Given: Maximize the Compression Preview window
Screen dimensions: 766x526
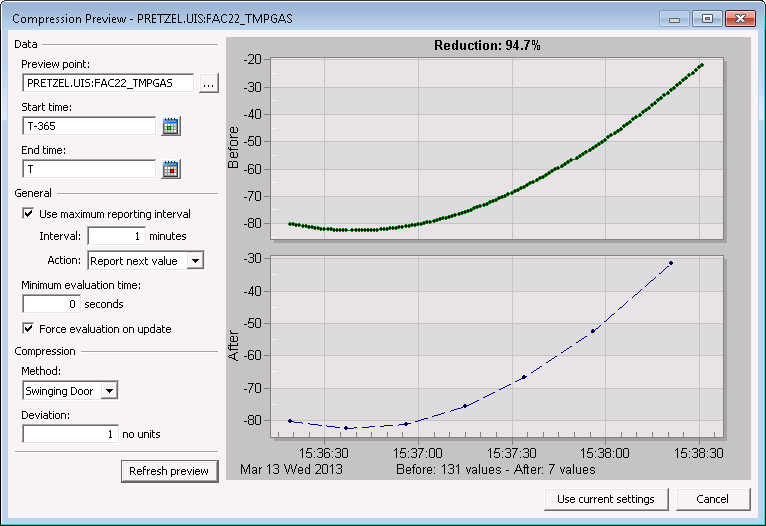Looking at the screenshot, I should (x=707, y=19).
